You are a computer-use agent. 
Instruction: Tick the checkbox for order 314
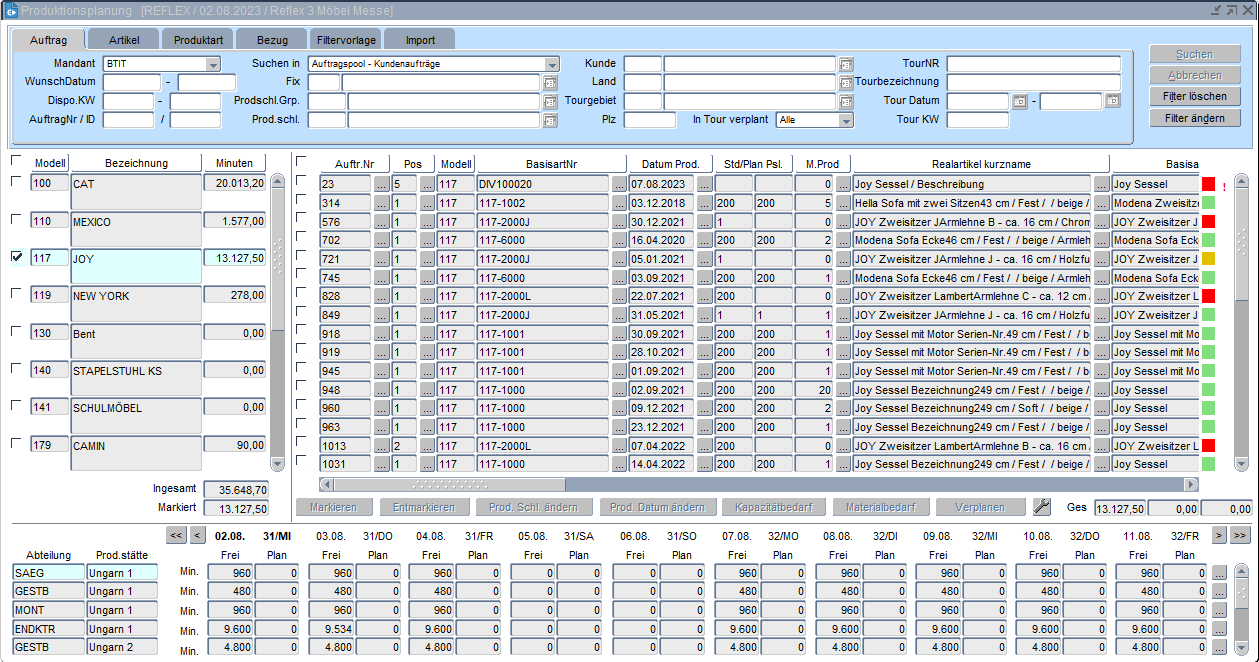point(302,199)
